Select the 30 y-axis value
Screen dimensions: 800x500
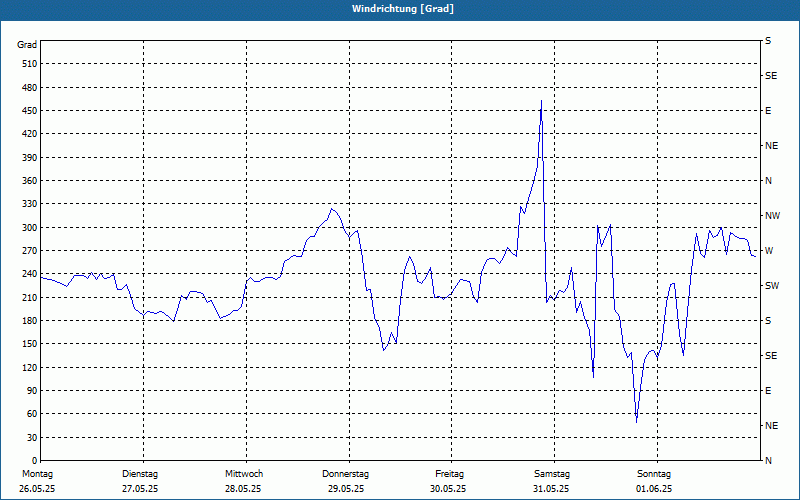[x=32, y=437]
